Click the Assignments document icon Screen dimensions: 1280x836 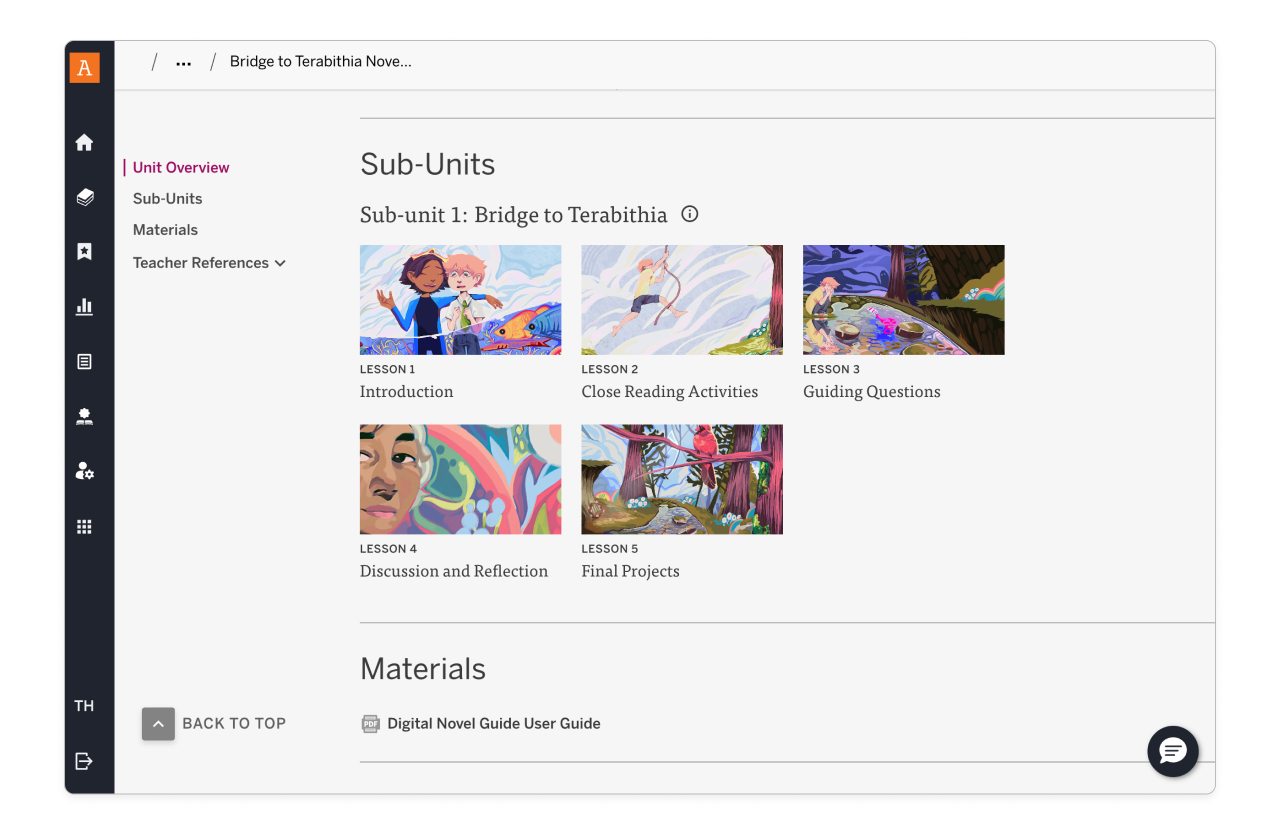coord(85,361)
